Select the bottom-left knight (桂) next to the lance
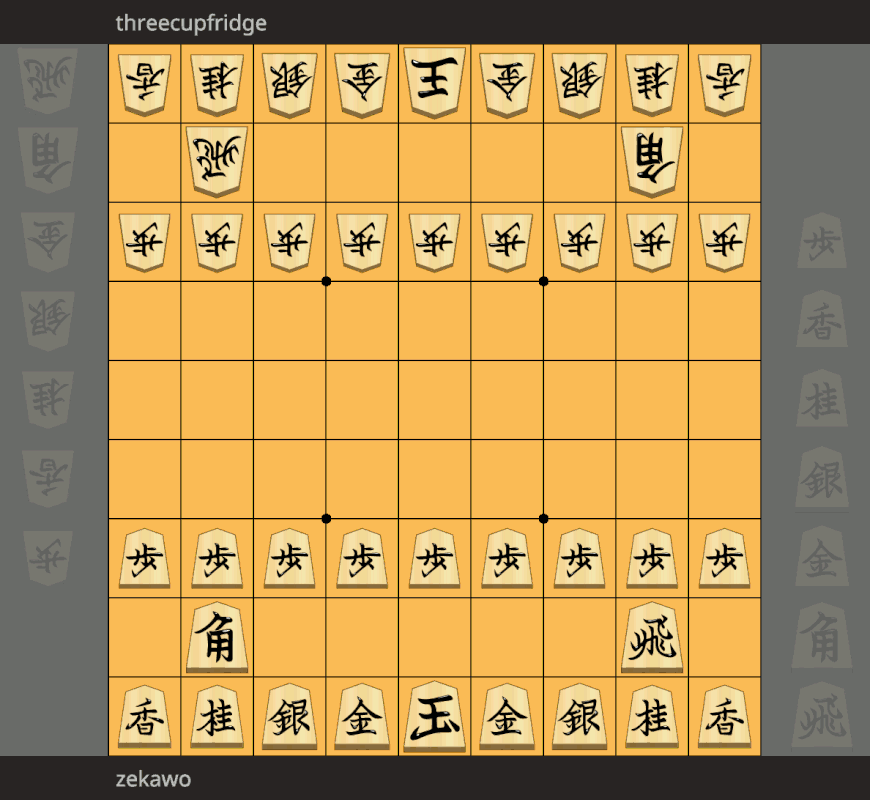This screenshot has width=870, height=800. [217, 717]
